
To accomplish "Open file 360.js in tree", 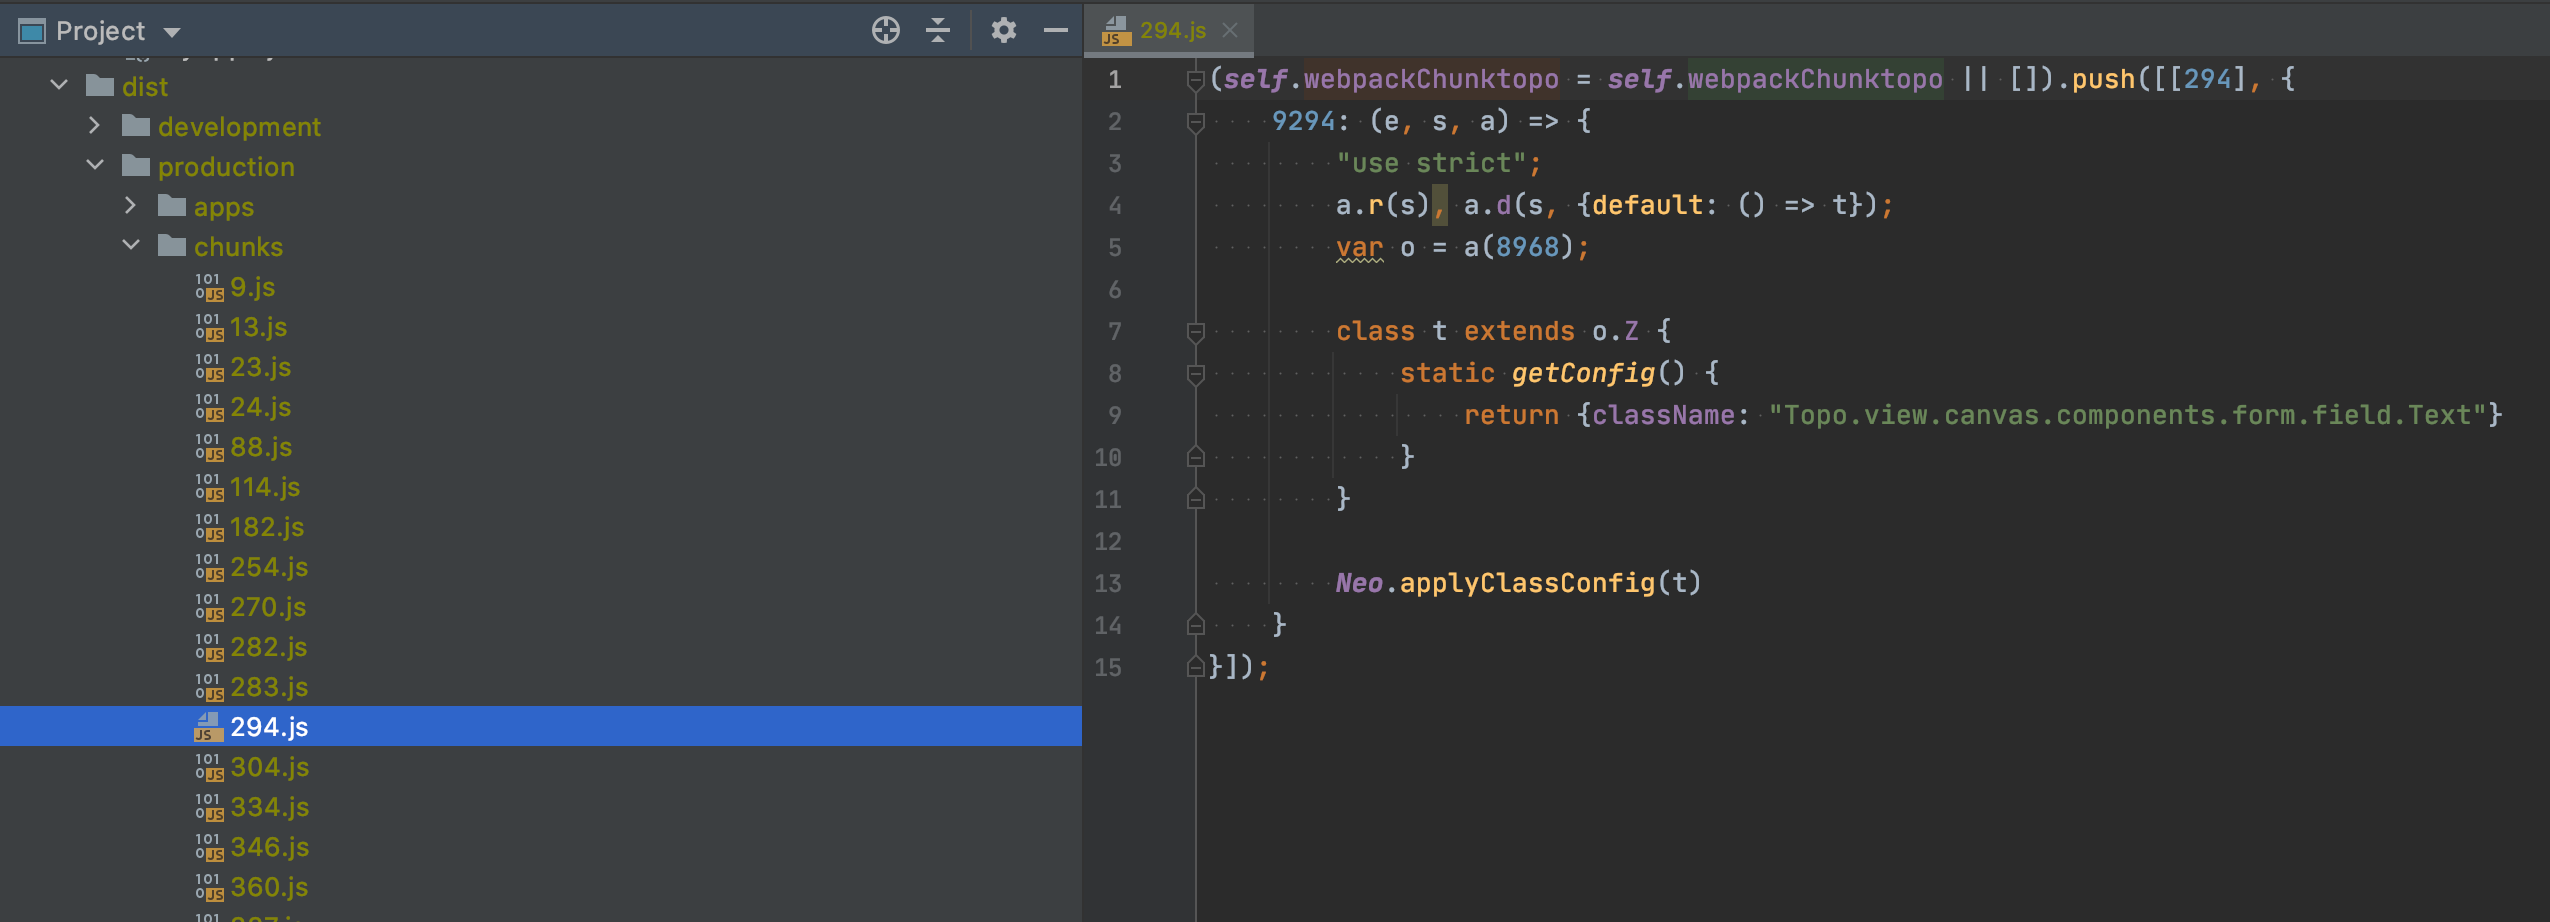I will (269, 887).
